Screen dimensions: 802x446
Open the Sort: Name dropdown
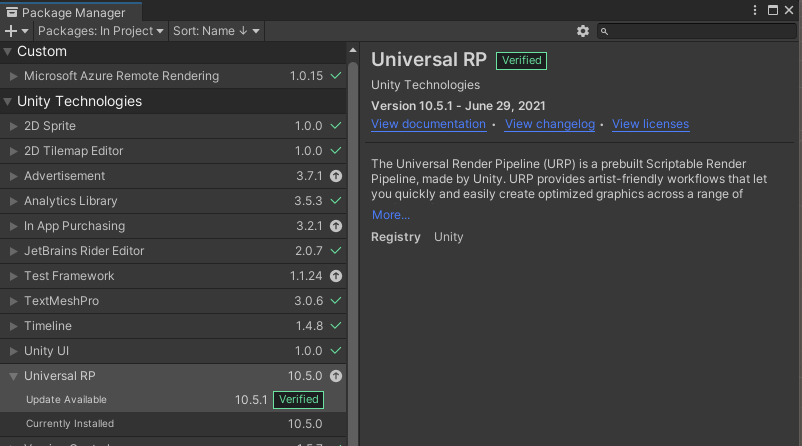click(216, 31)
